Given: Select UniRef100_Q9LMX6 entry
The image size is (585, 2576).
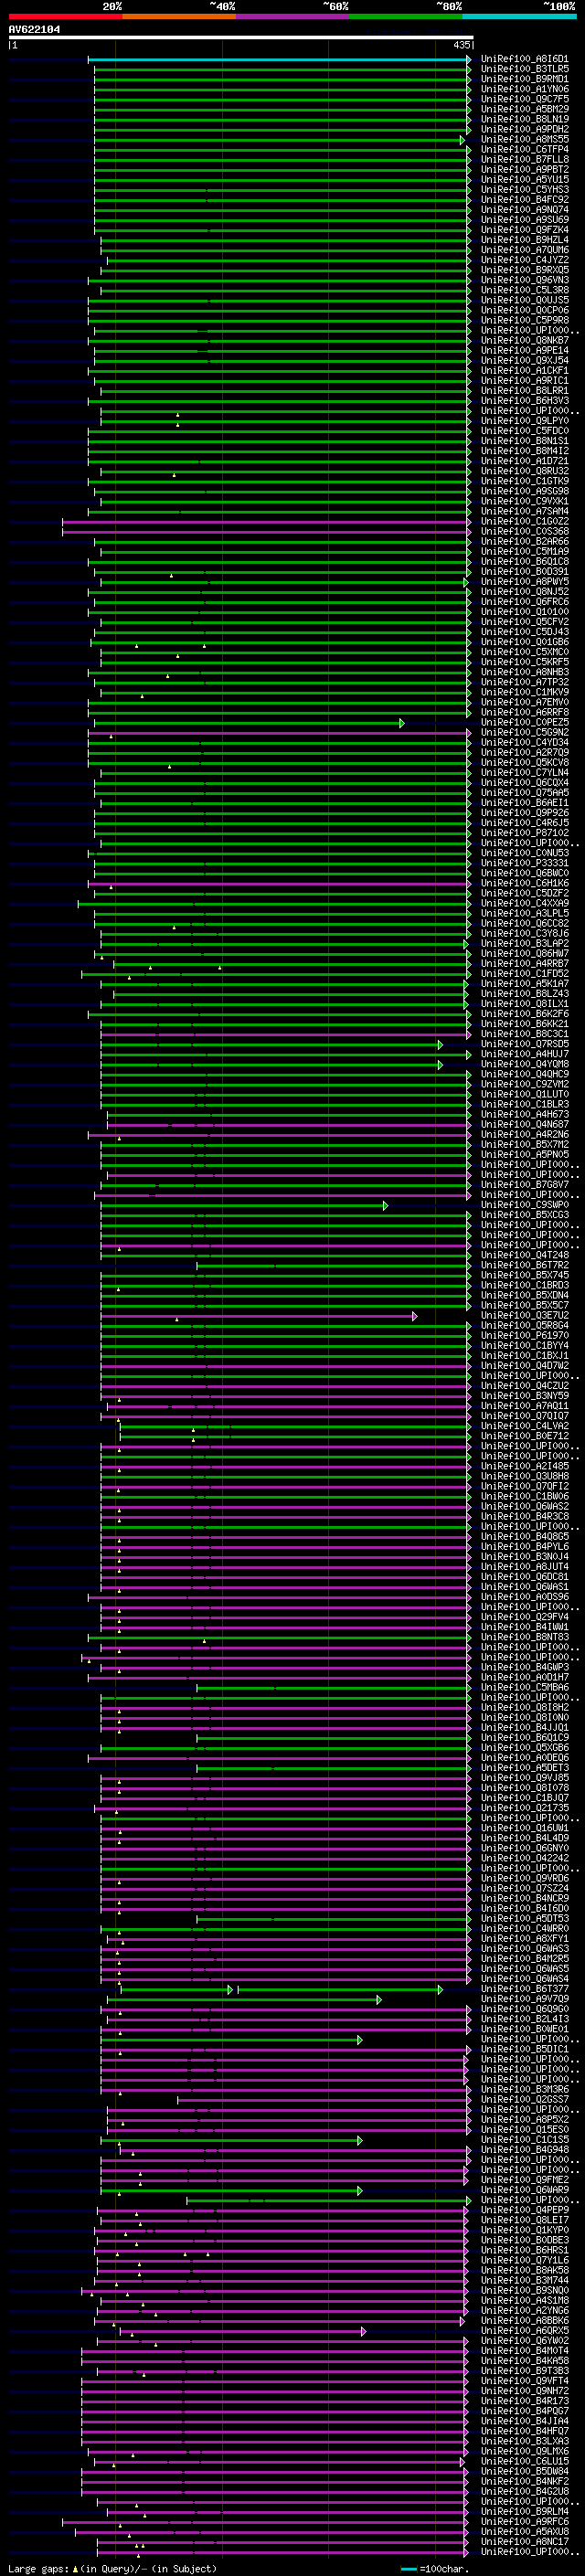Looking at the screenshot, I should [525, 2451].
